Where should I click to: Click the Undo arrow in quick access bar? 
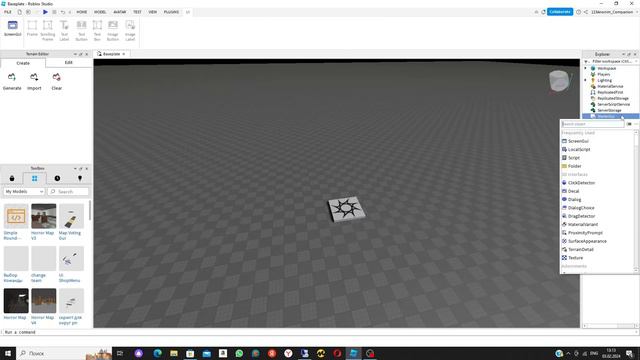[63, 12]
